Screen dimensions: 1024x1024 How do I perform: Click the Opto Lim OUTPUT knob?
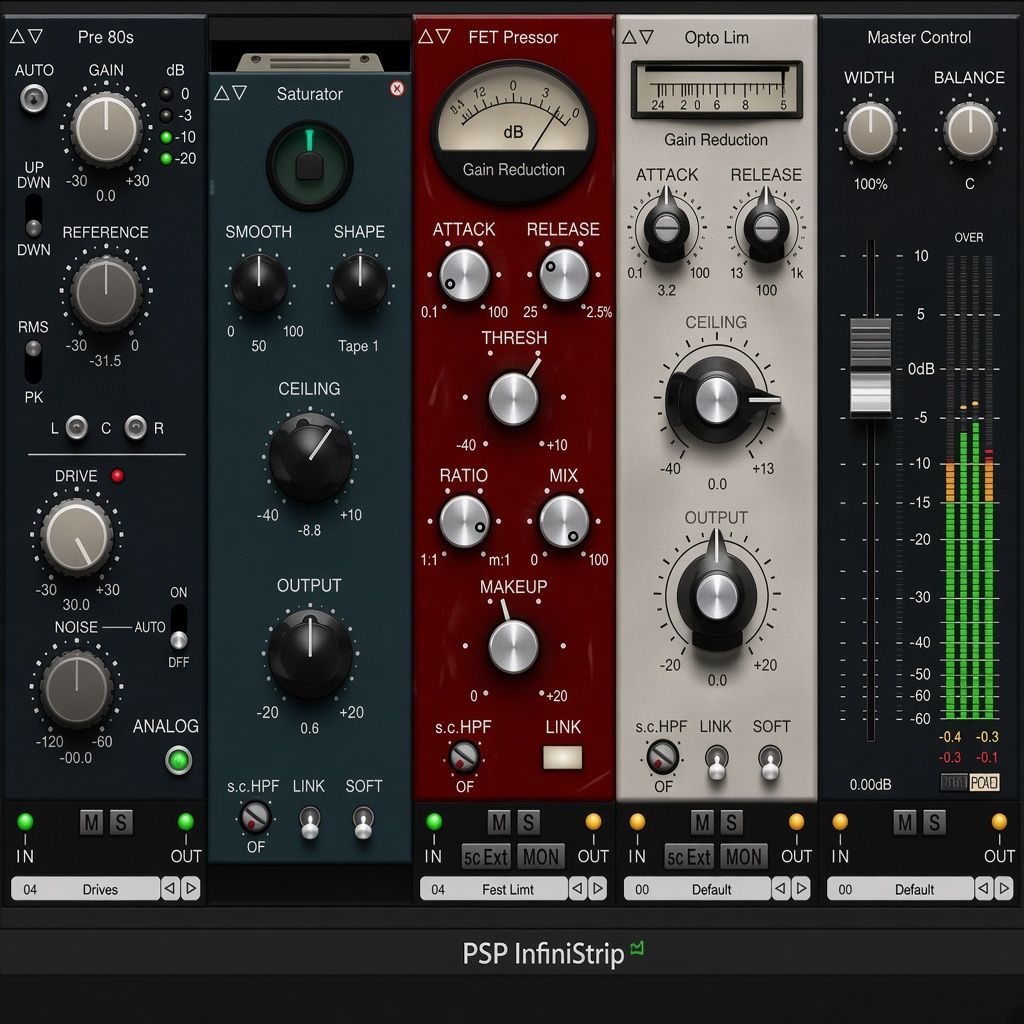pos(716,594)
